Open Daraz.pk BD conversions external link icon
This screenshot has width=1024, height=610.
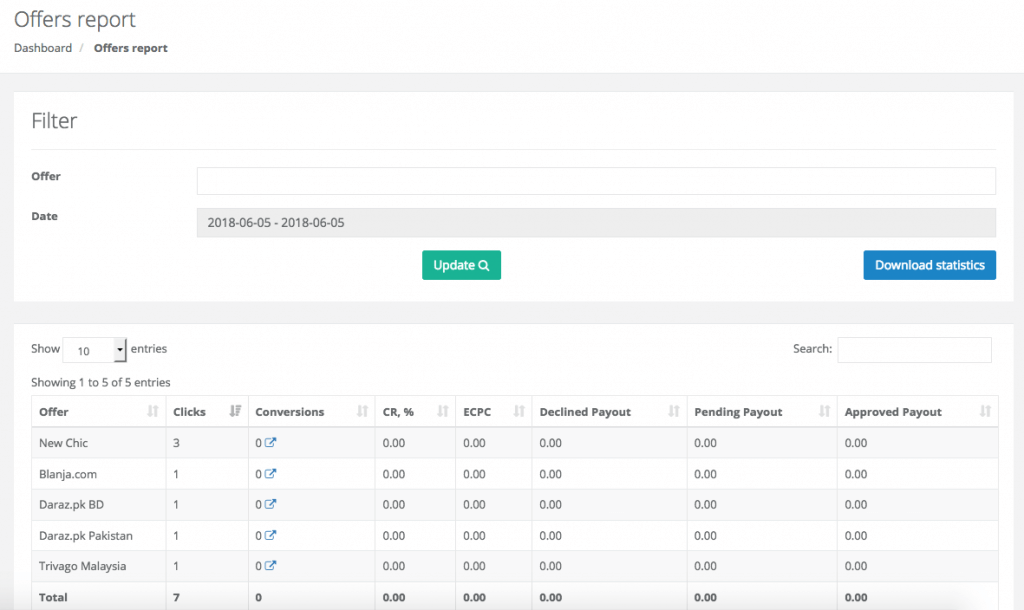(270, 505)
